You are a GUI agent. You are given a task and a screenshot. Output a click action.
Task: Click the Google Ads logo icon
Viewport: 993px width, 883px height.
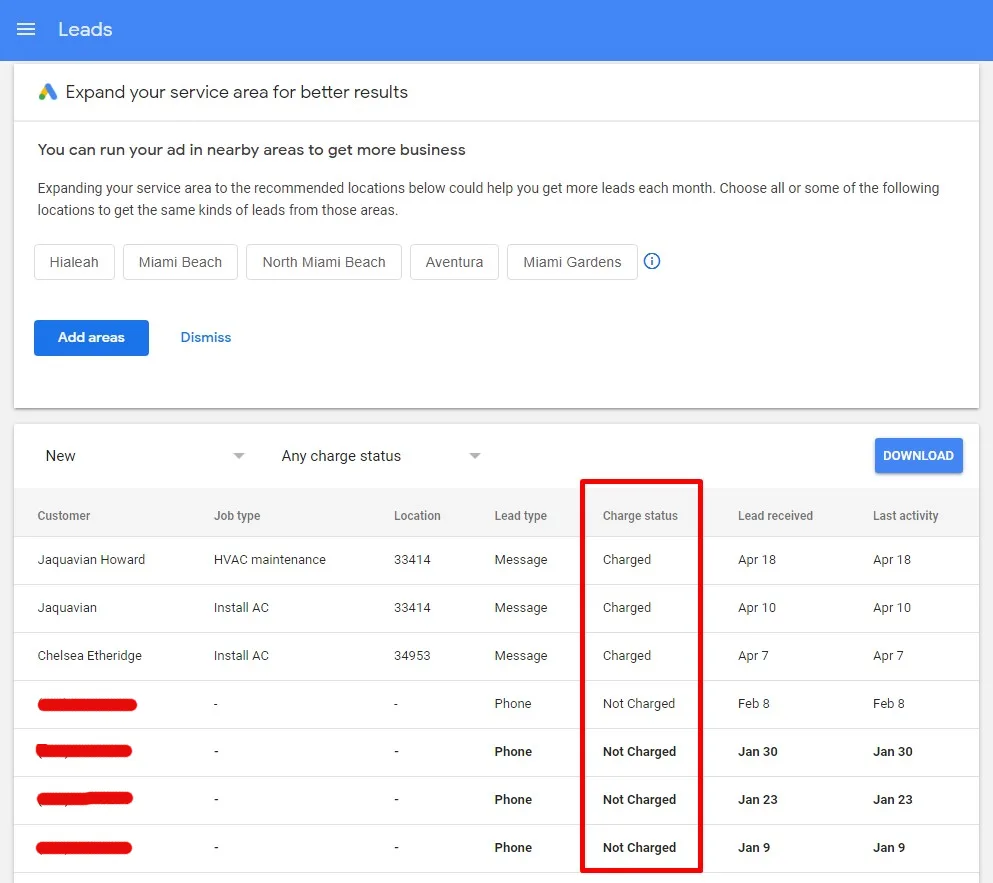45,91
